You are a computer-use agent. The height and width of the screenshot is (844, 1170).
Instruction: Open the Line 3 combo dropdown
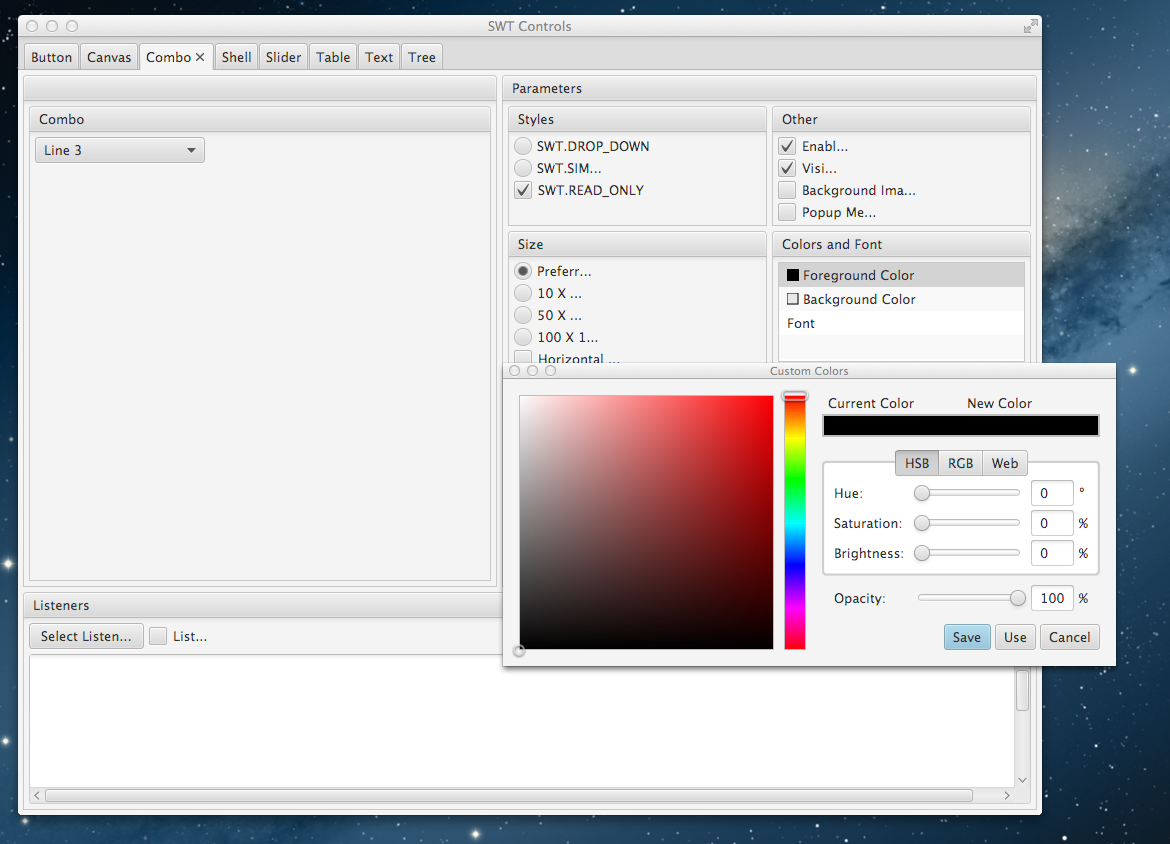119,150
